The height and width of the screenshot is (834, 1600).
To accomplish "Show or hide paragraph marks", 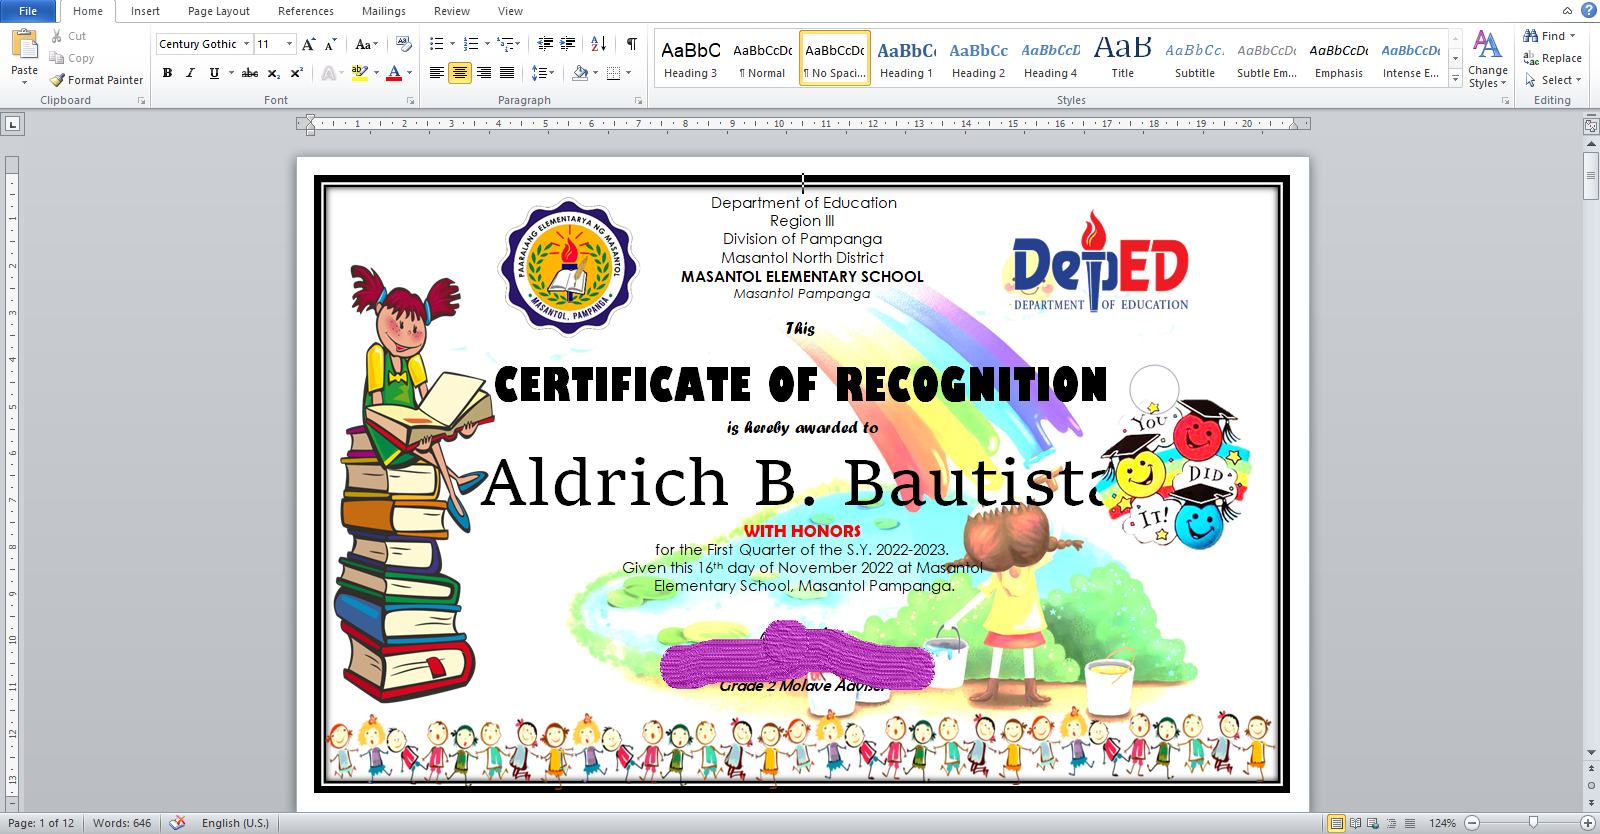I will tap(632, 44).
